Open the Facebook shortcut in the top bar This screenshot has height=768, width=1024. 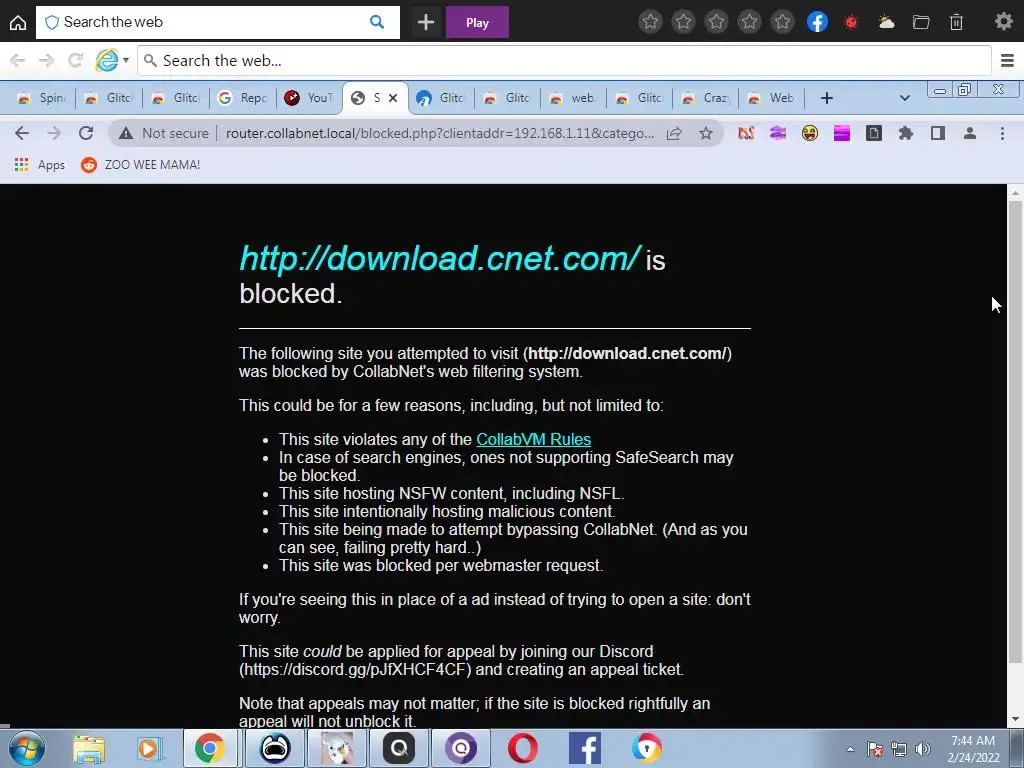(817, 22)
